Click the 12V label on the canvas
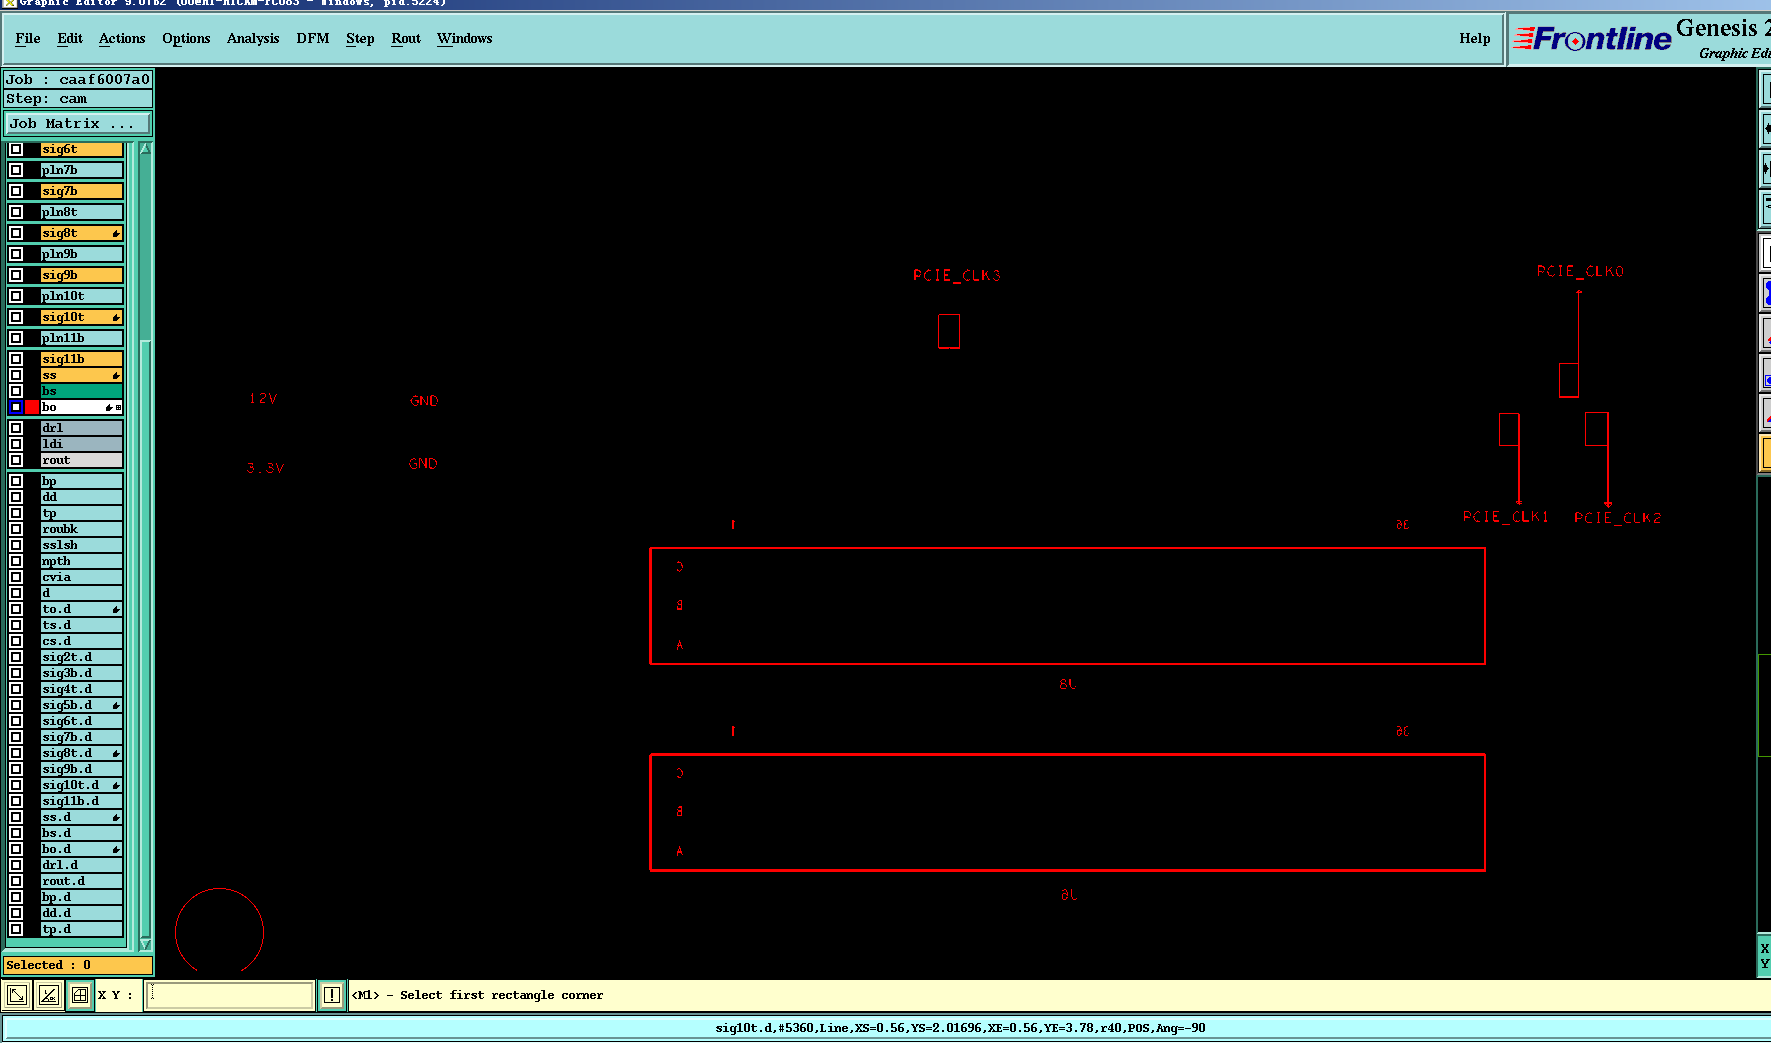Viewport: 1771px width, 1043px height. tap(263, 399)
